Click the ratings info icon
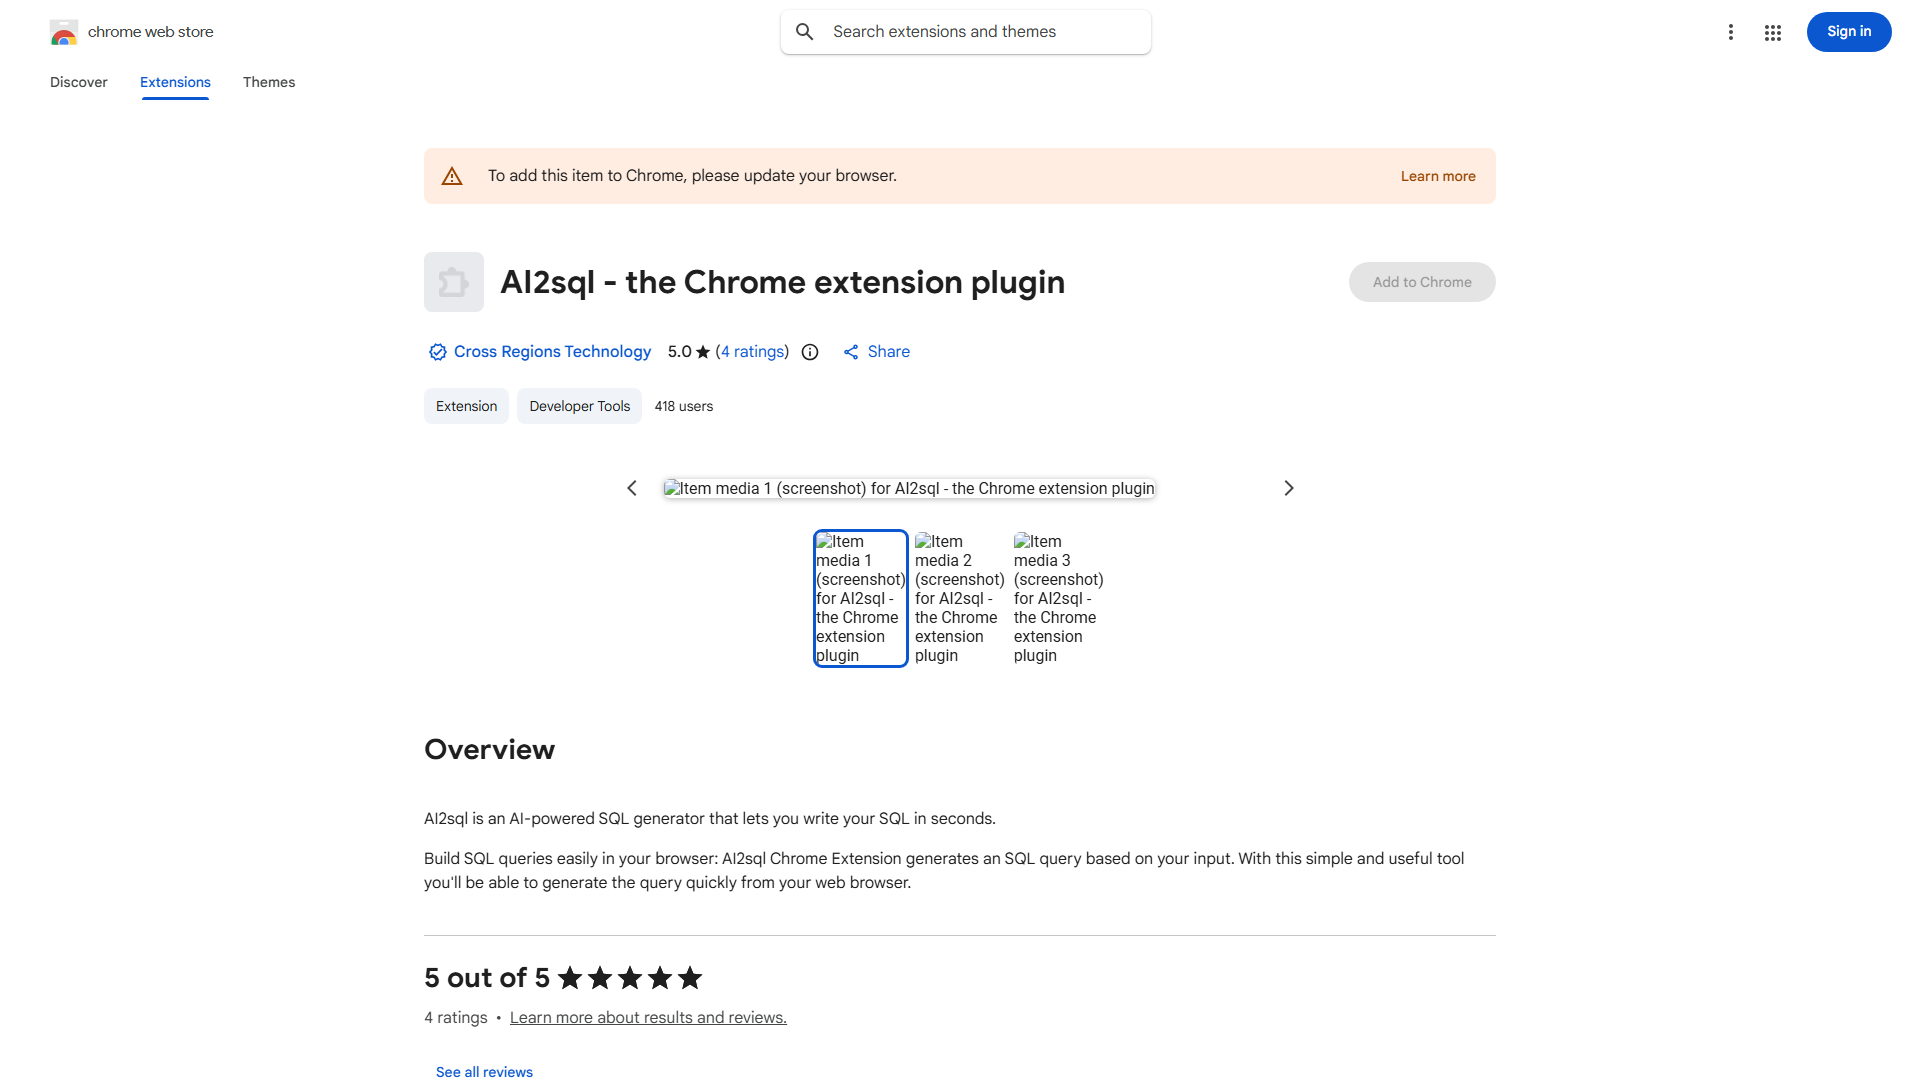Image resolution: width=1920 pixels, height=1080 pixels. coord(810,352)
